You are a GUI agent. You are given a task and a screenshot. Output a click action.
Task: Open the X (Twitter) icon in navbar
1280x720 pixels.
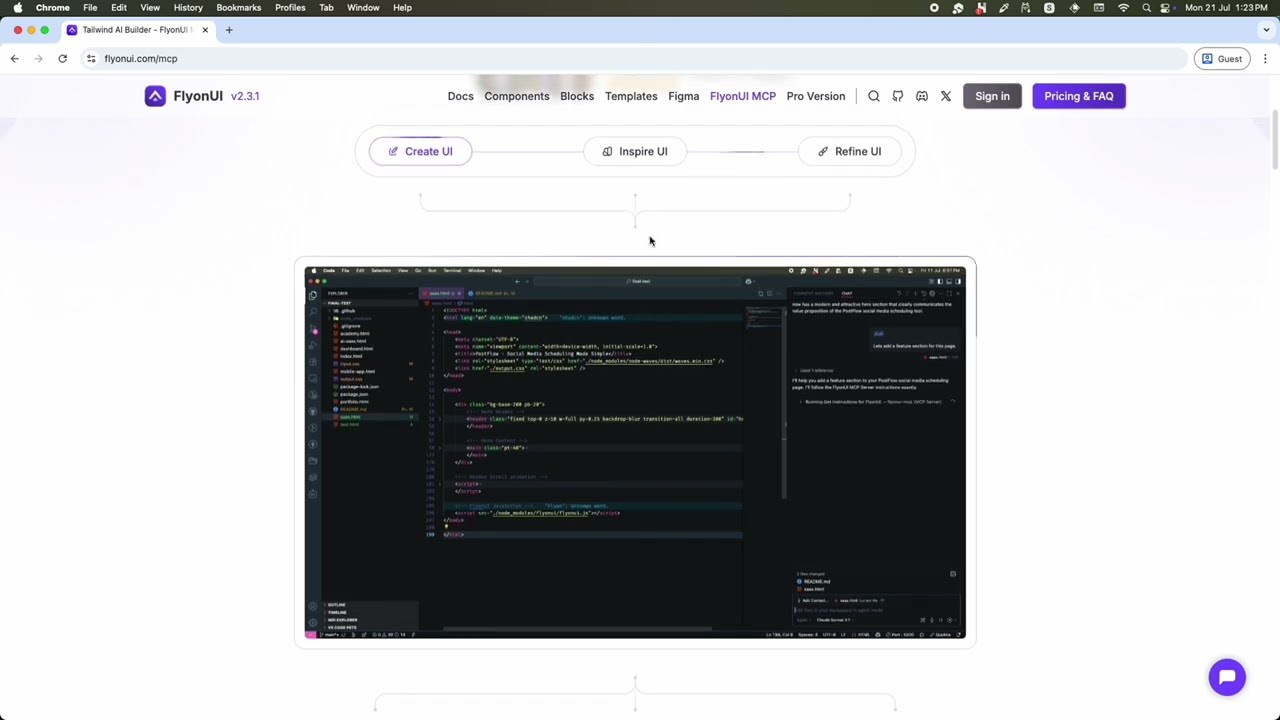point(946,96)
